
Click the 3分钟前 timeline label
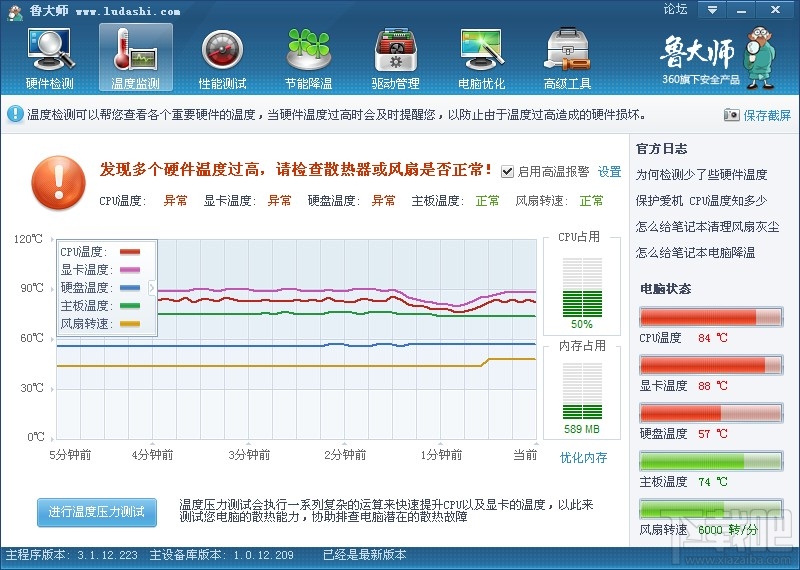point(249,455)
